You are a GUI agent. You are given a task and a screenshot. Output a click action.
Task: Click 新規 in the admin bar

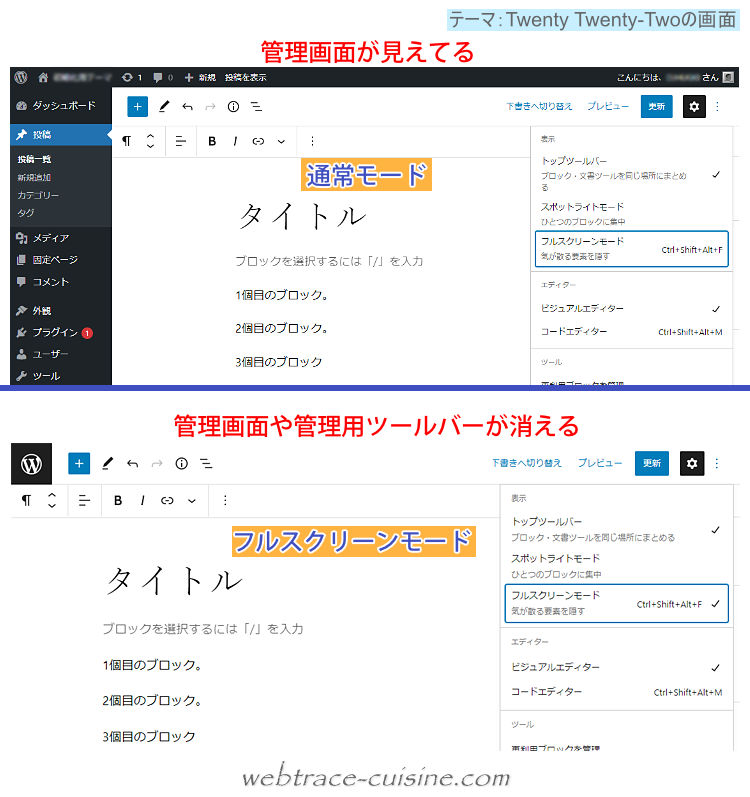(x=200, y=77)
